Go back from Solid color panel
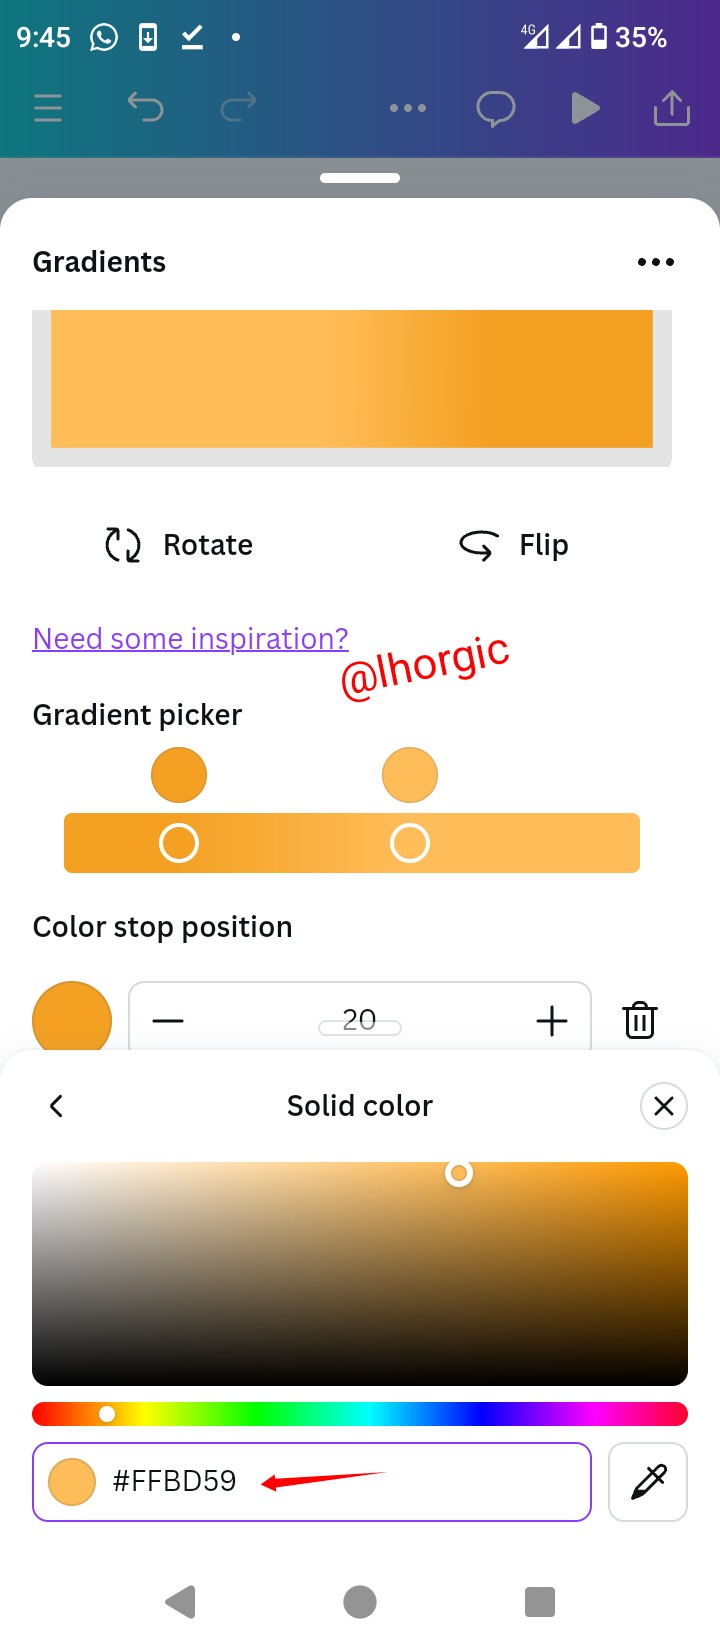Screen dimensions: 720x1650 (56, 1106)
